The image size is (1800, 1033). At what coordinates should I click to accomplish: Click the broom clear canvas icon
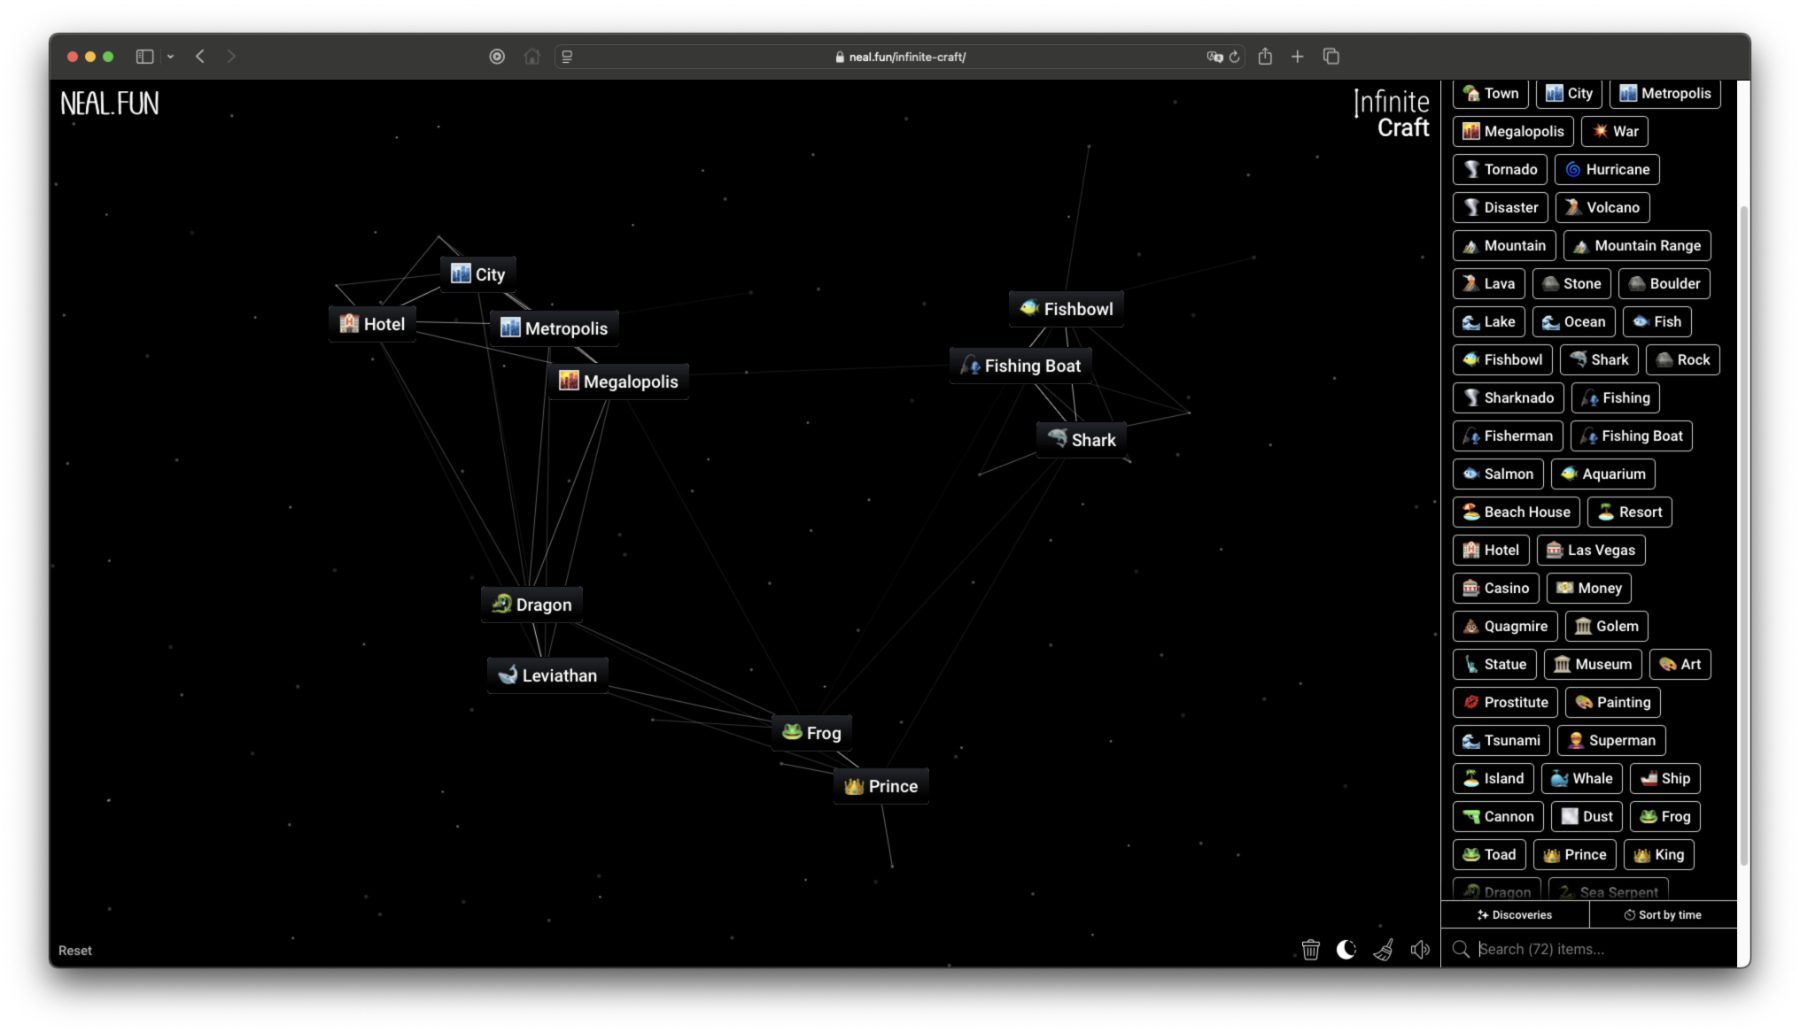[1383, 949]
